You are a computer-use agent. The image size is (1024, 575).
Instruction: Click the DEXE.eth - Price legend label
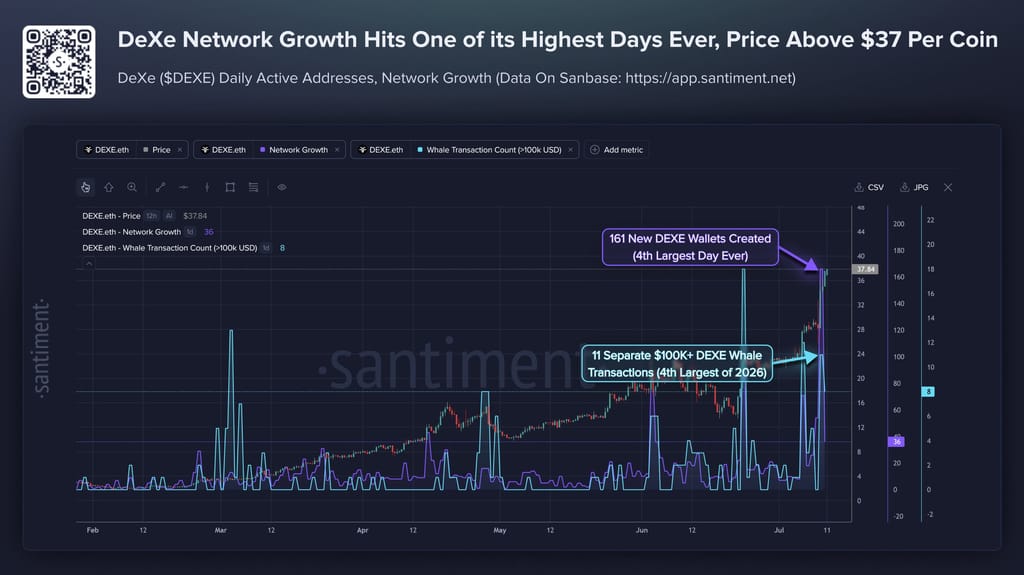pyautogui.click(x=111, y=216)
